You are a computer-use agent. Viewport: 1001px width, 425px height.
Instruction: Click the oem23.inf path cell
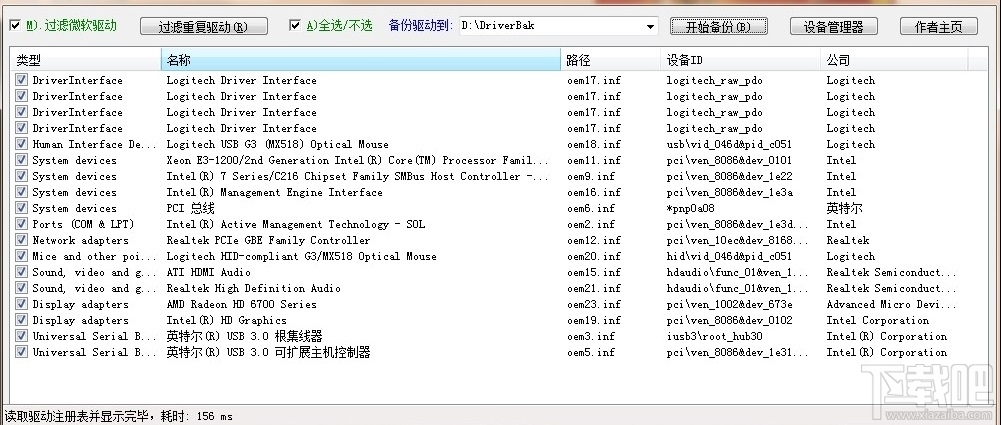594,304
